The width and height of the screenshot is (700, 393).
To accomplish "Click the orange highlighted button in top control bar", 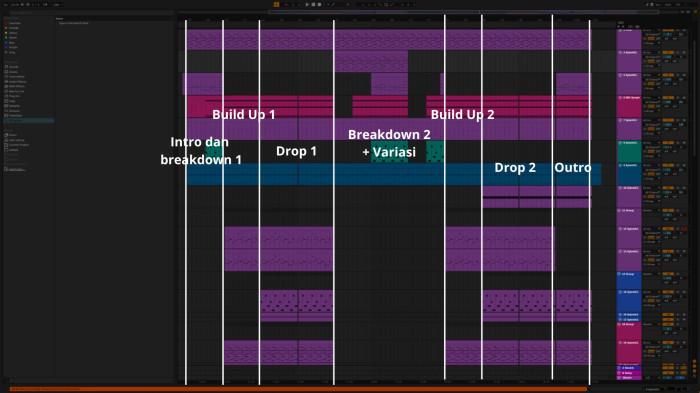I will tap(276, 4).
